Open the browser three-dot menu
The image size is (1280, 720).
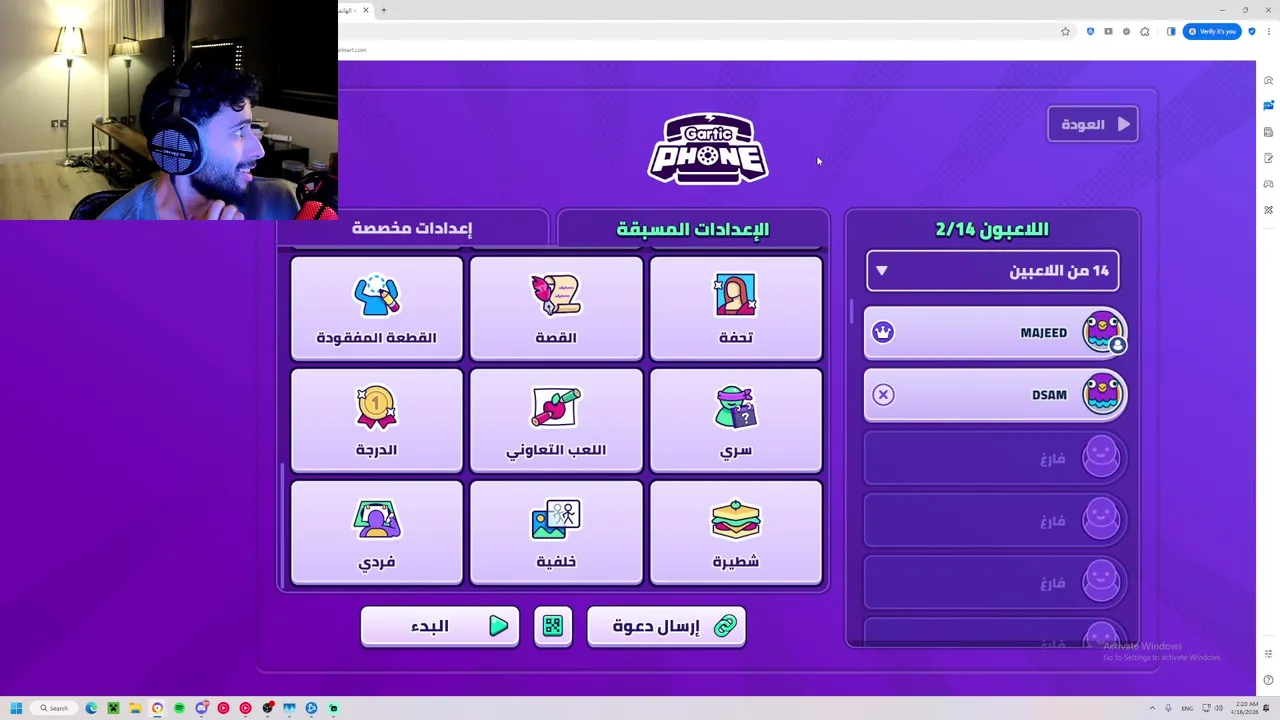coord(1268,32)
